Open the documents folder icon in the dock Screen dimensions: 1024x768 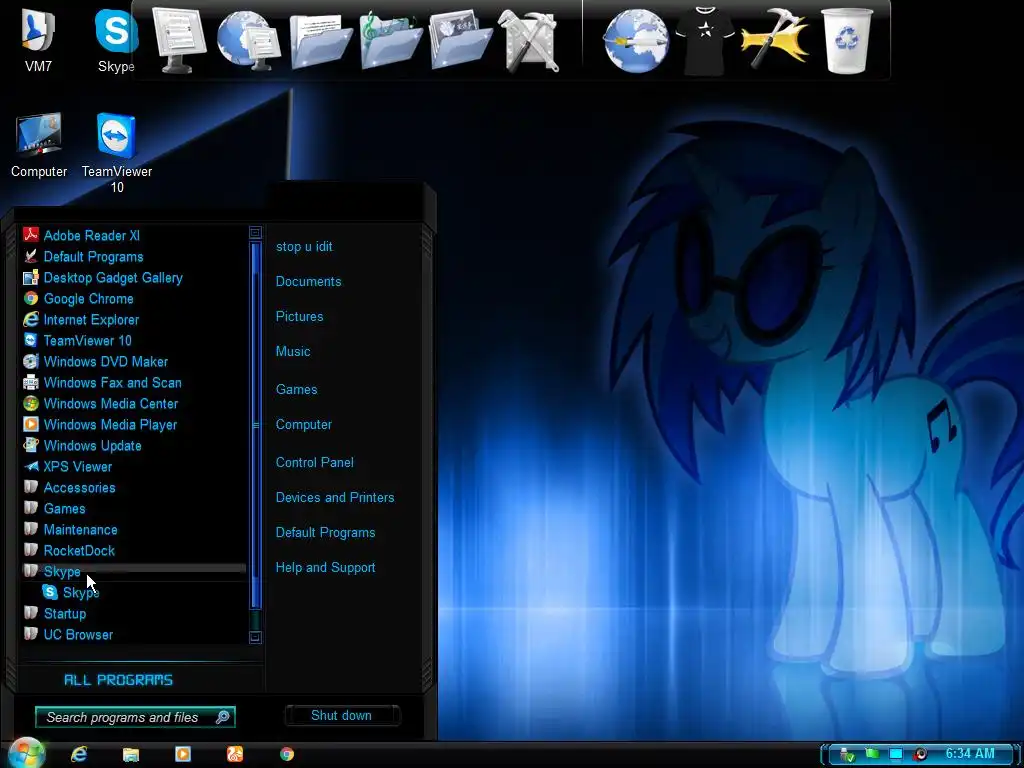tap(320, 40)
